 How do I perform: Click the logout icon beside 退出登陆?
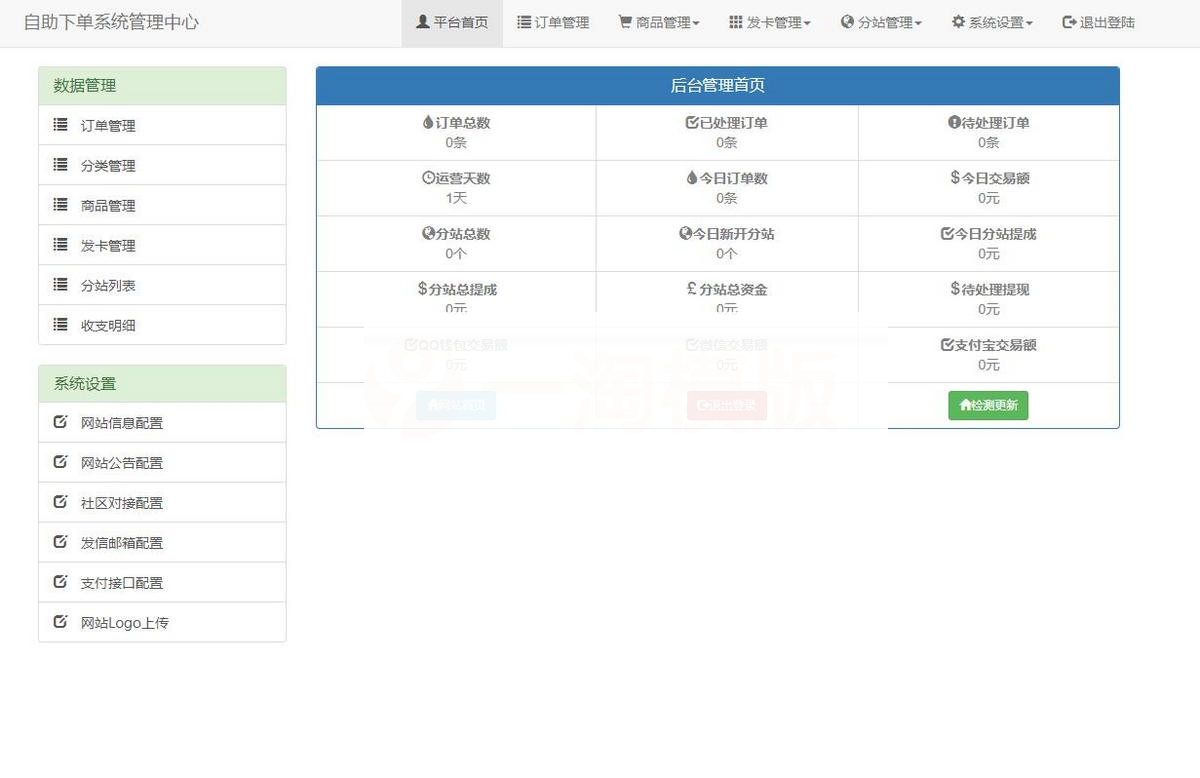(x=1068, y=22)
